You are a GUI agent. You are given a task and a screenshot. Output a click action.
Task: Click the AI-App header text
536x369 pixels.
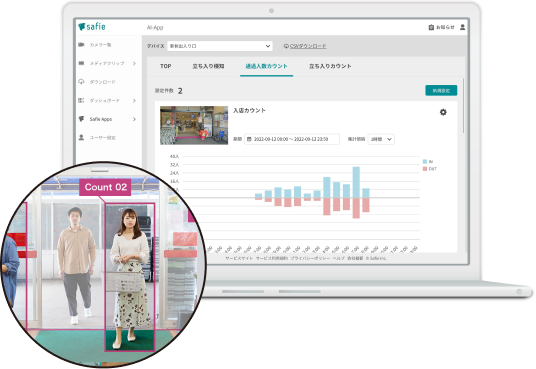click(155, 27)
